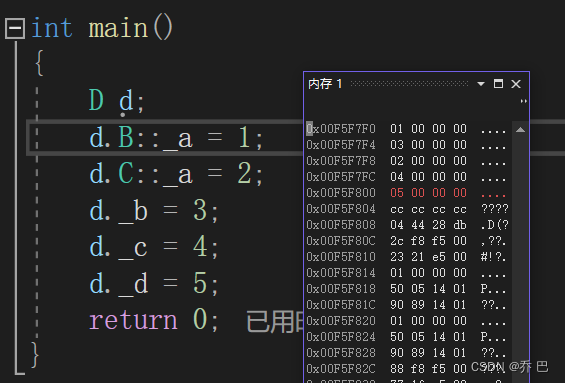Click memory address 0x00F5F80C

point(341,241)
